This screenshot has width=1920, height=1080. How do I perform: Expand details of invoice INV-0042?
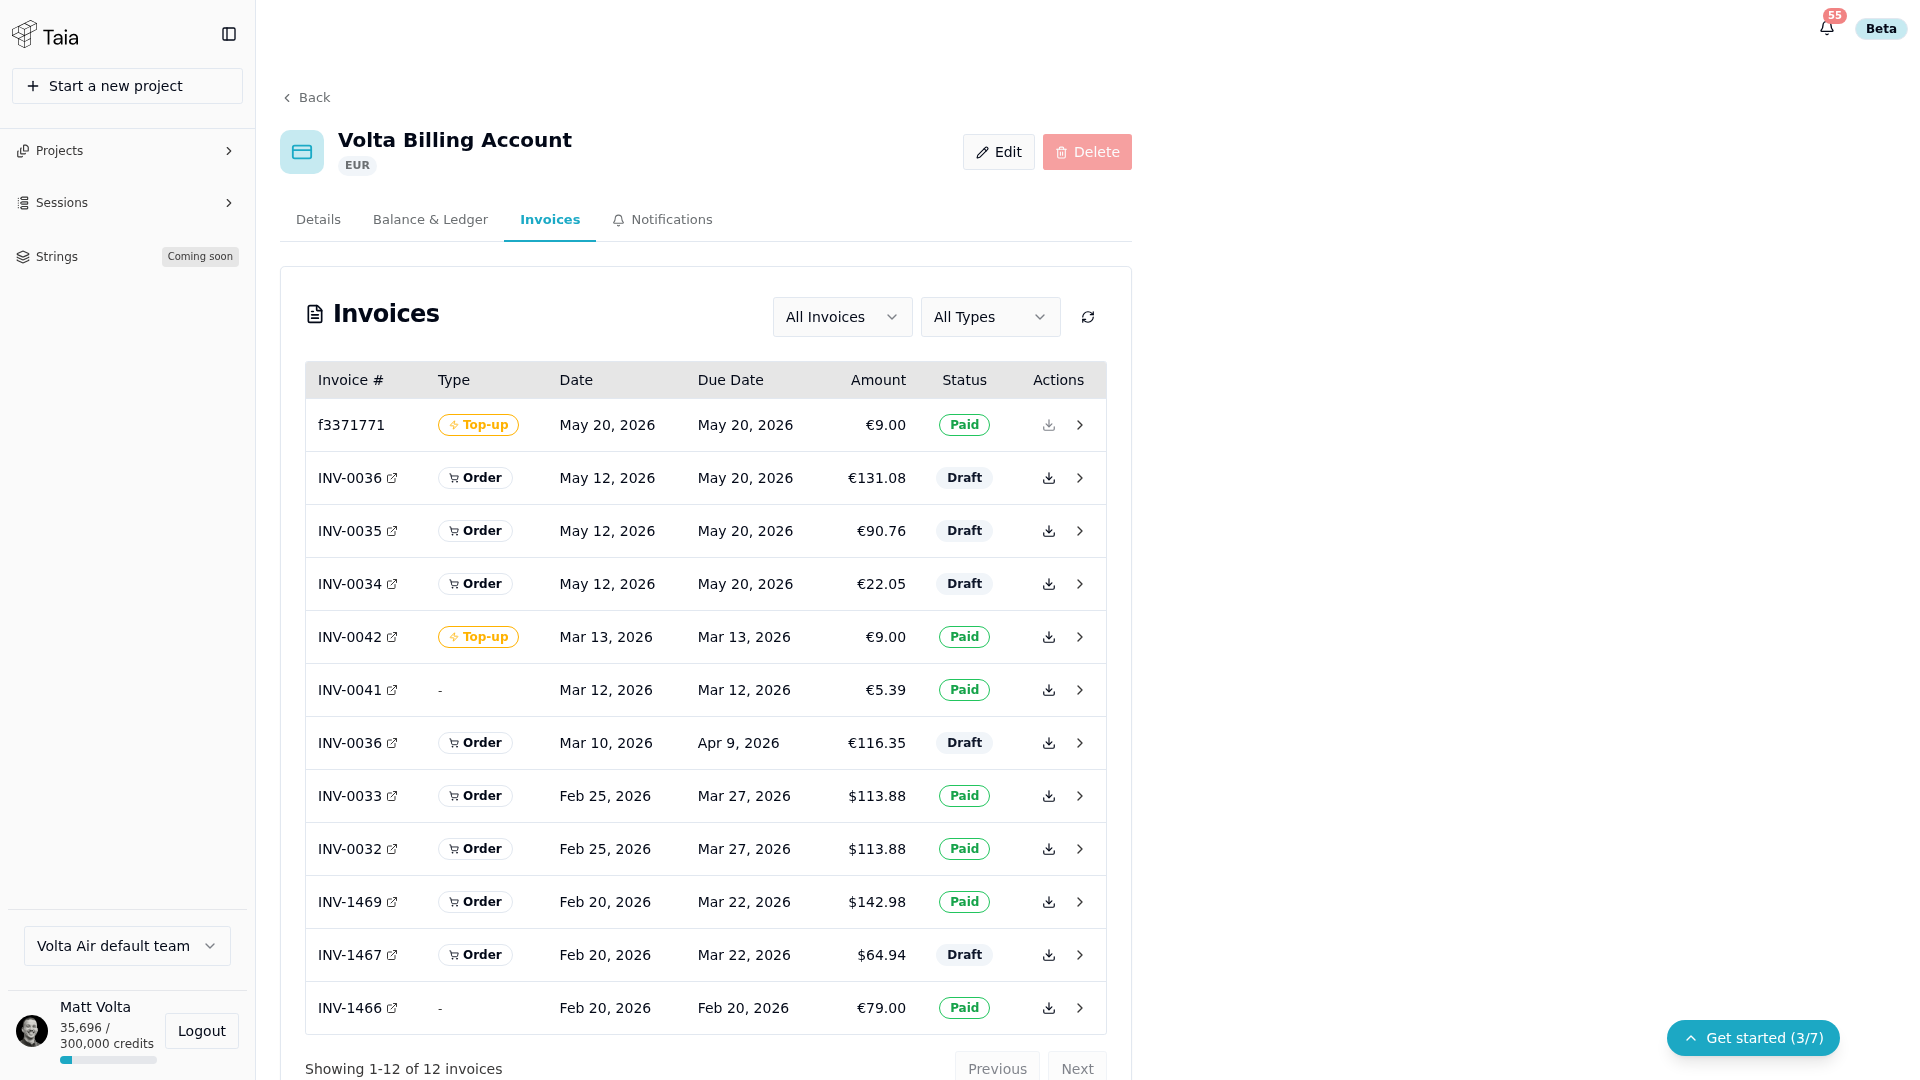pyautogui.click(x=1080, y=637)
